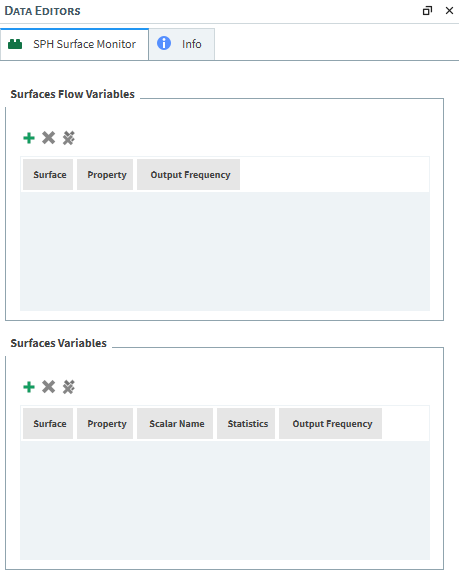
Task: Click the green SPH Surface Monitor tab icon
Action: pos(15,44)
